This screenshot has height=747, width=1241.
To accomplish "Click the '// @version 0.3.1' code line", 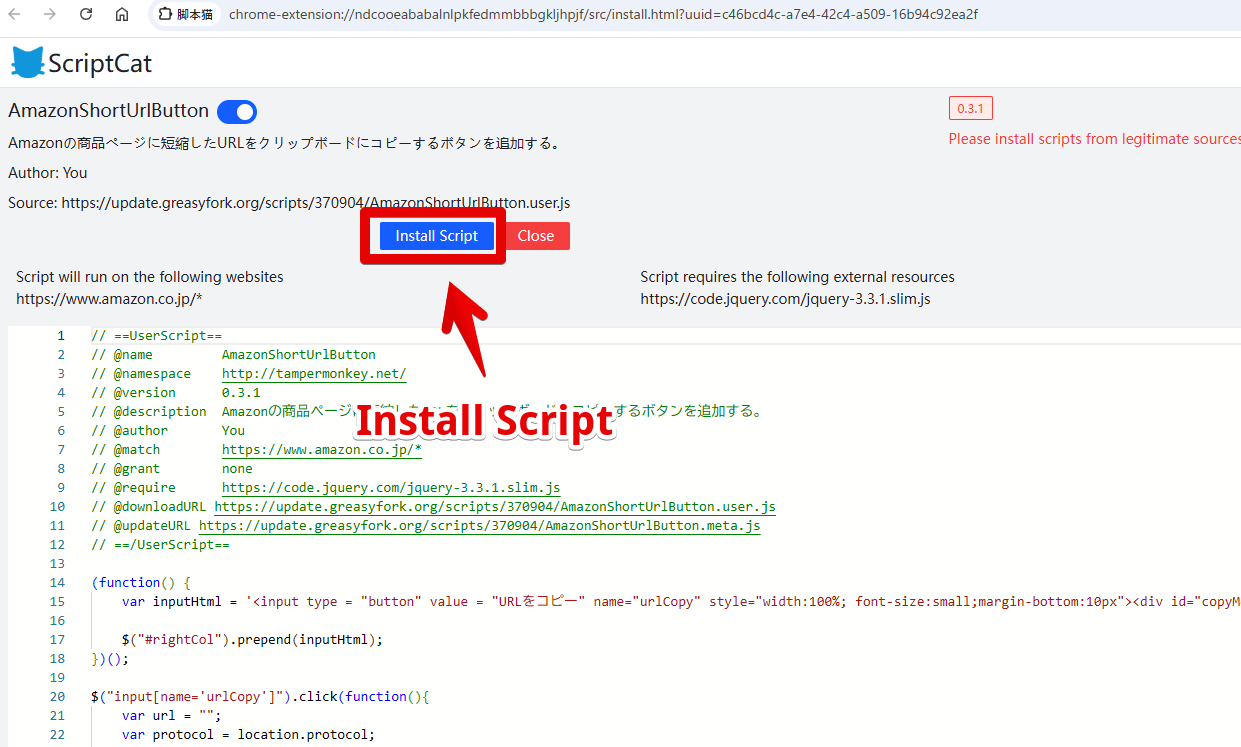I will [175, 393].
